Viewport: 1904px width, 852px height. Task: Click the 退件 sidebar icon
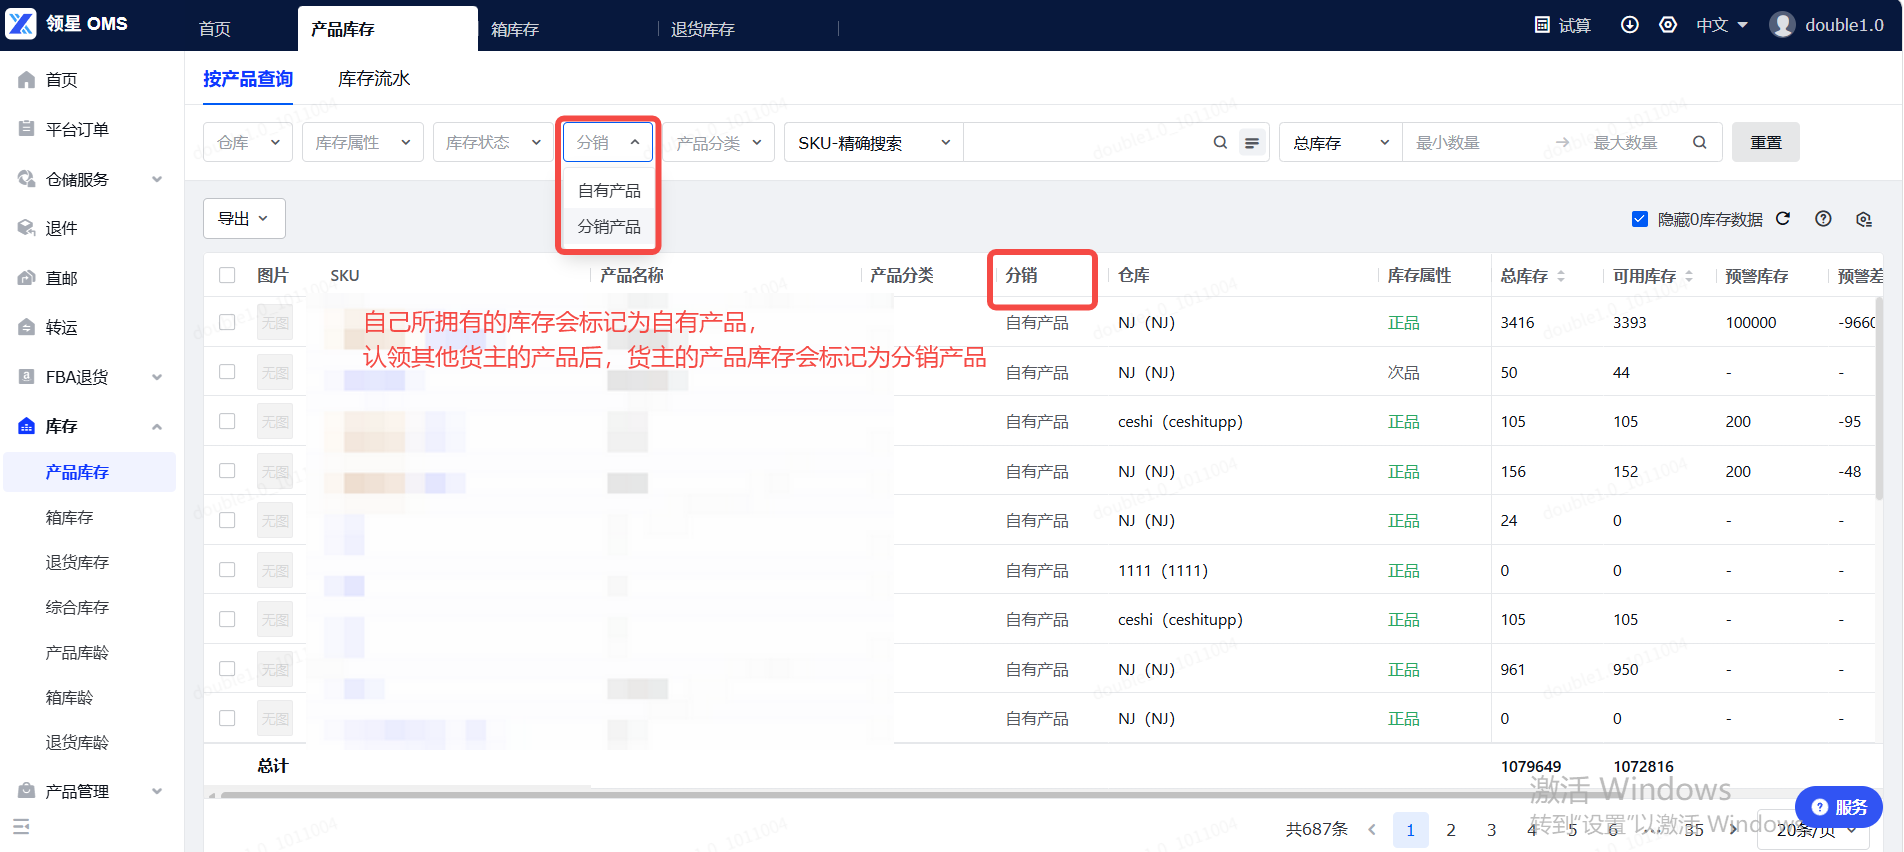coord(26,228)
